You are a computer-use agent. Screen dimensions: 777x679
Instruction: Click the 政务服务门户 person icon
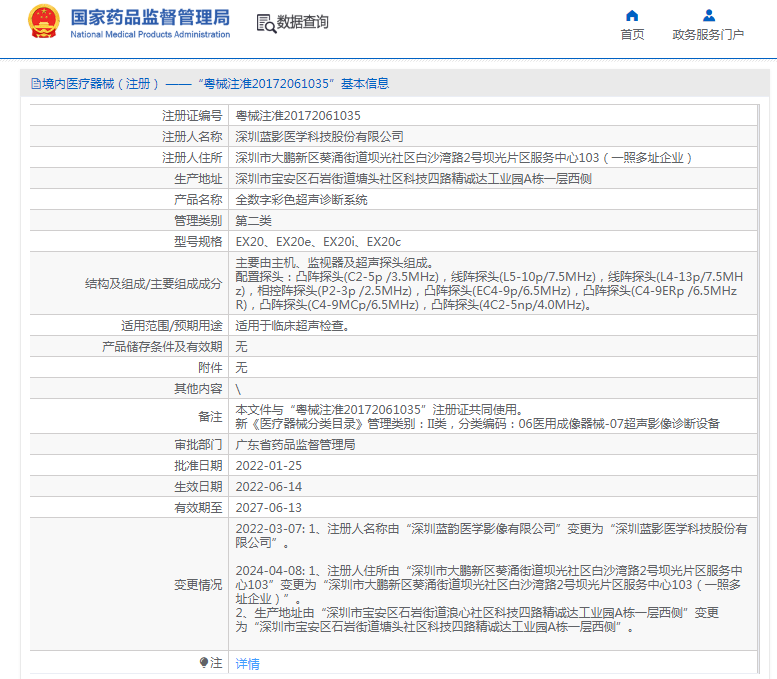[708, 15]
